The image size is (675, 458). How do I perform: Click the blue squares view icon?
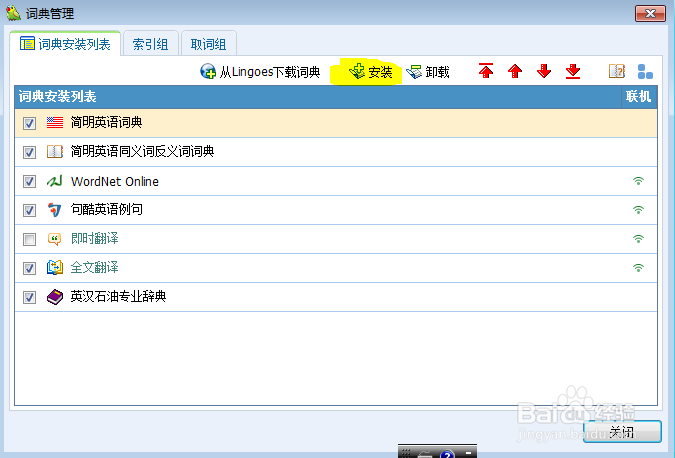point(645,71)
